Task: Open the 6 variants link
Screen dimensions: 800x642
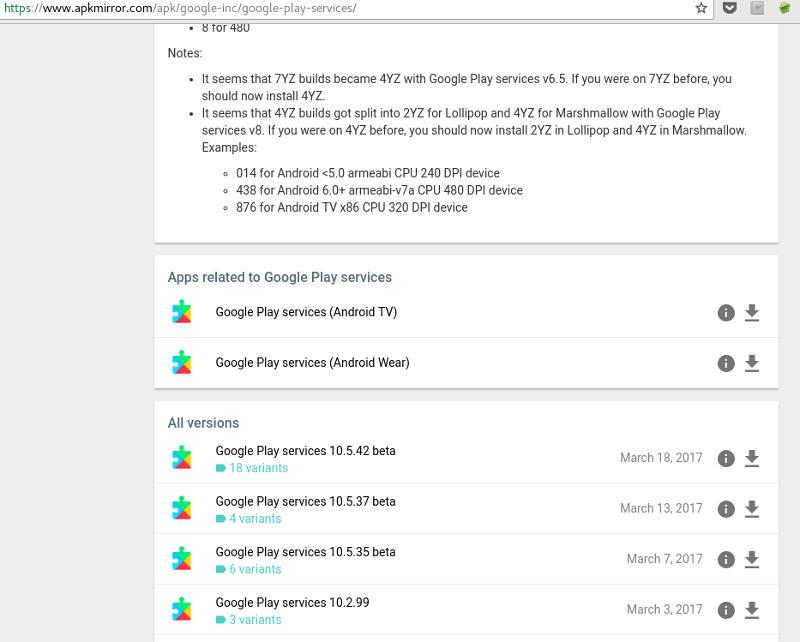Action: [255, 569]
